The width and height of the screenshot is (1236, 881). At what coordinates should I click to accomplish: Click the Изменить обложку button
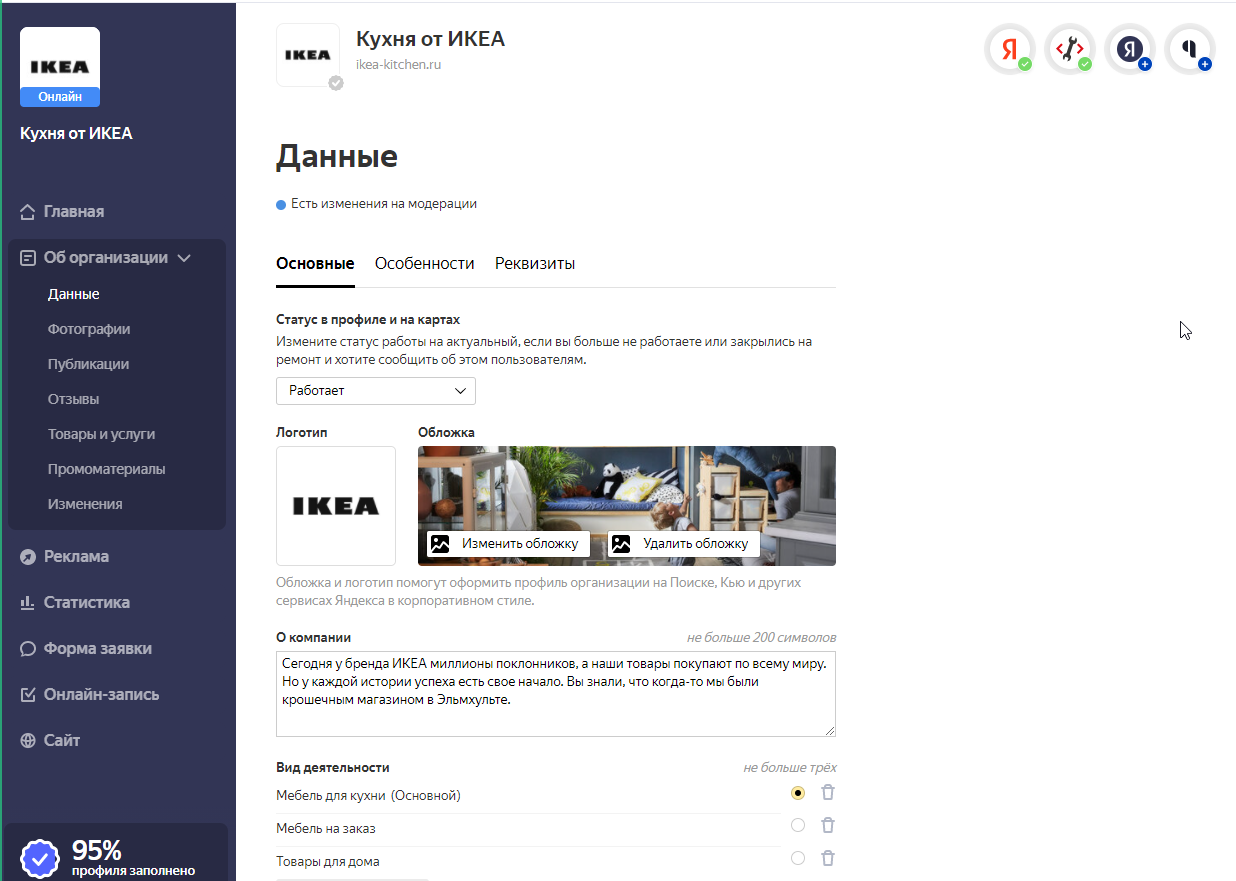(x=508, y=544)
